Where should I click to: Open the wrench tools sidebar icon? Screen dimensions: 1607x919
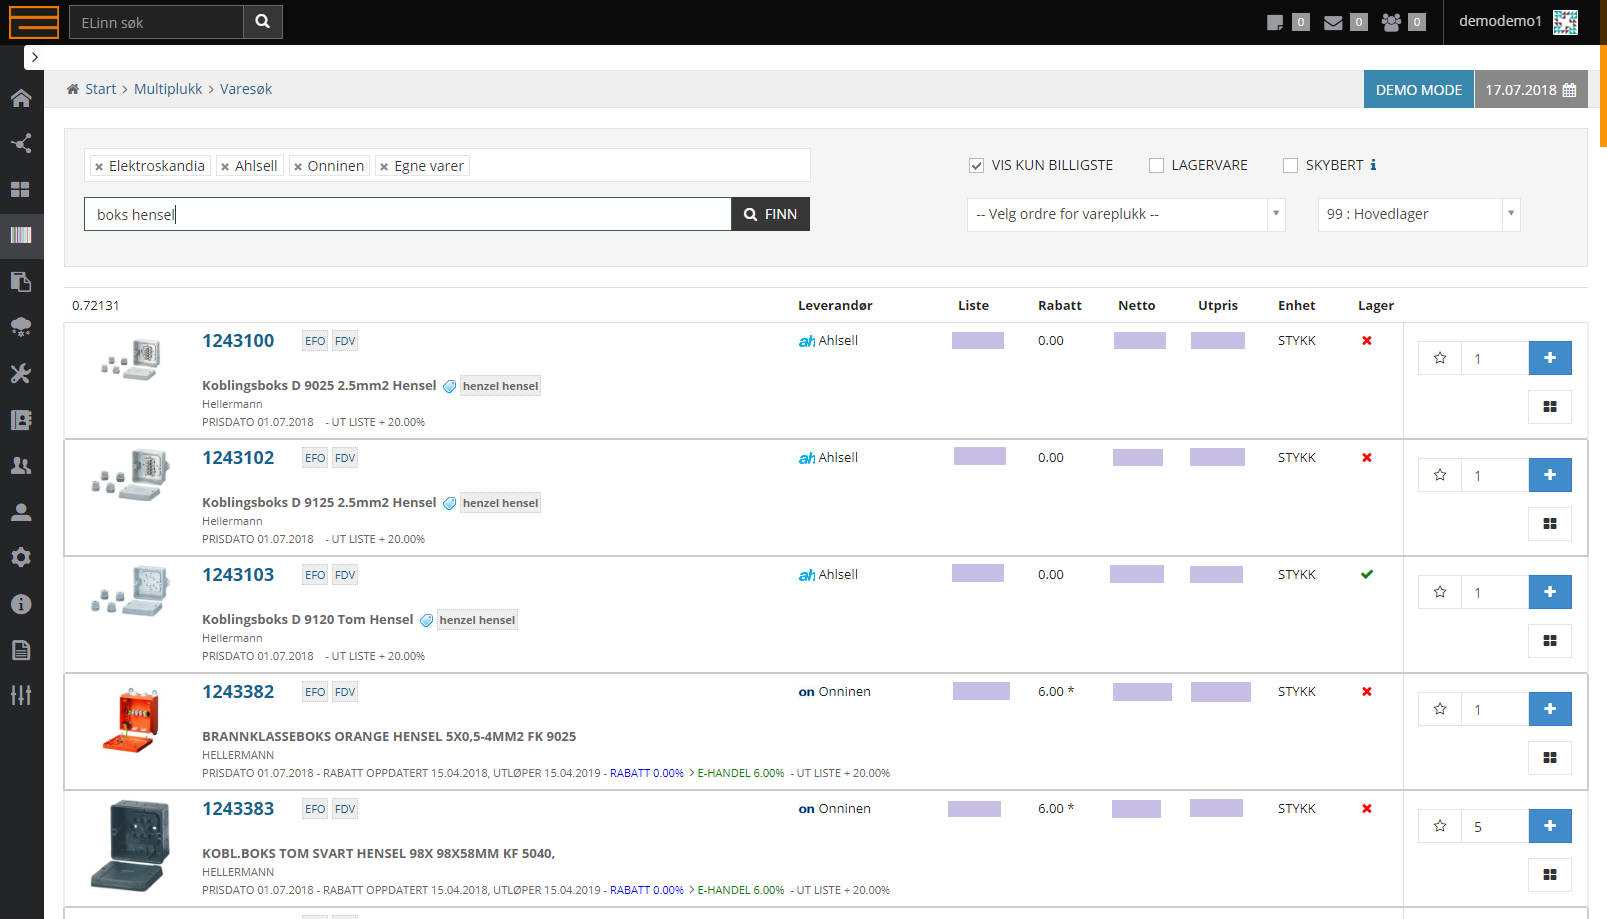click(x=21, y=373)
